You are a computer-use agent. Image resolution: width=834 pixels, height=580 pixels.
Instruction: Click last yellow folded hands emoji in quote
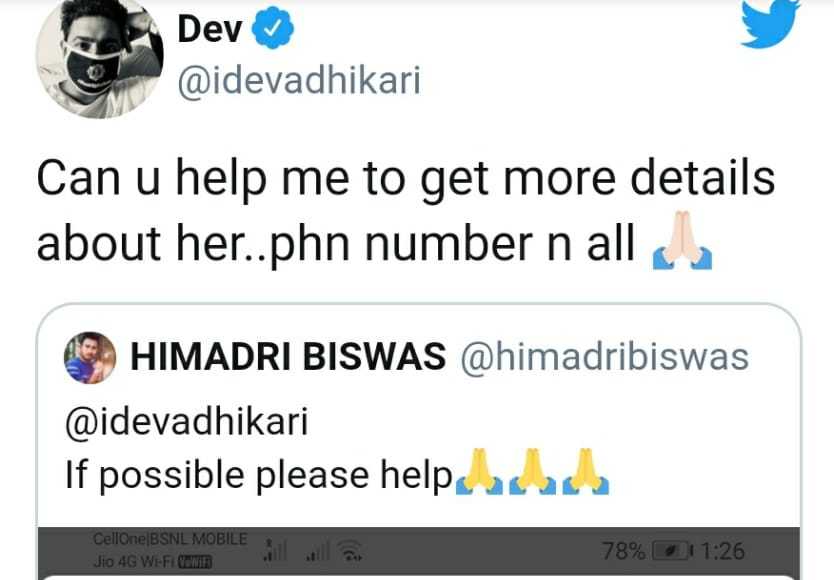coord(586,472)
